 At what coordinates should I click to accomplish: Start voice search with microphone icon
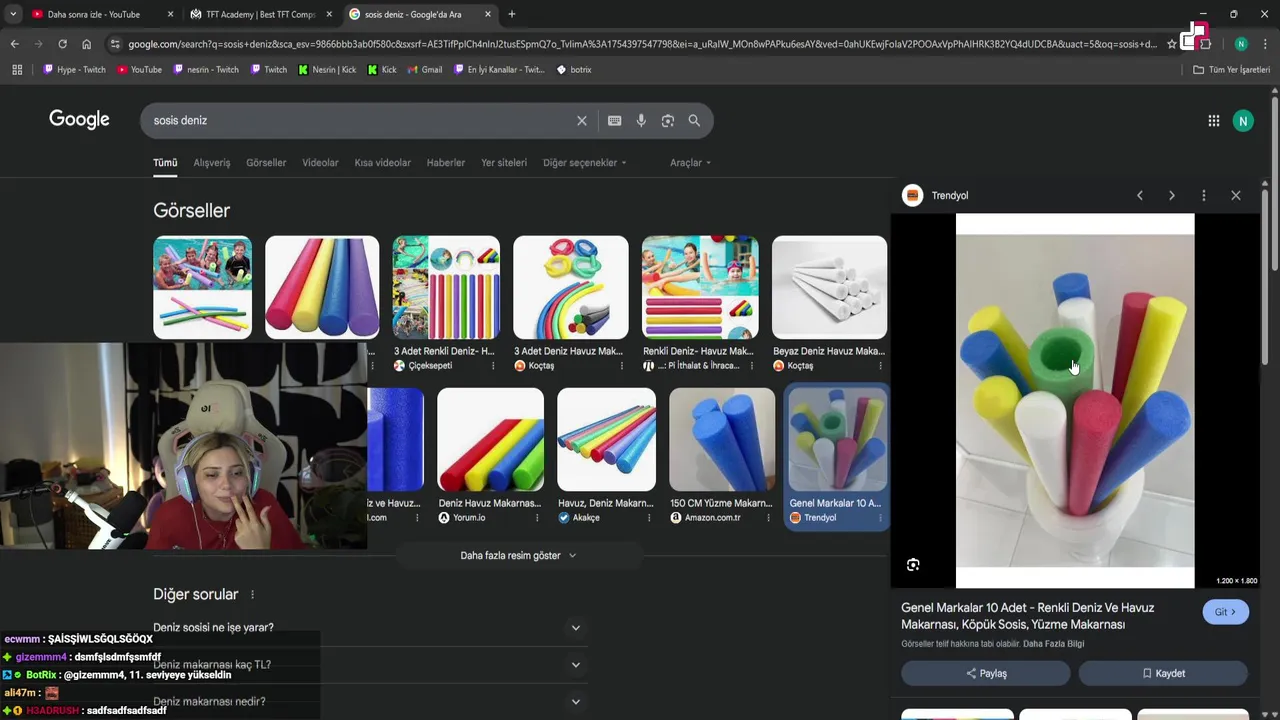[641, 121]
